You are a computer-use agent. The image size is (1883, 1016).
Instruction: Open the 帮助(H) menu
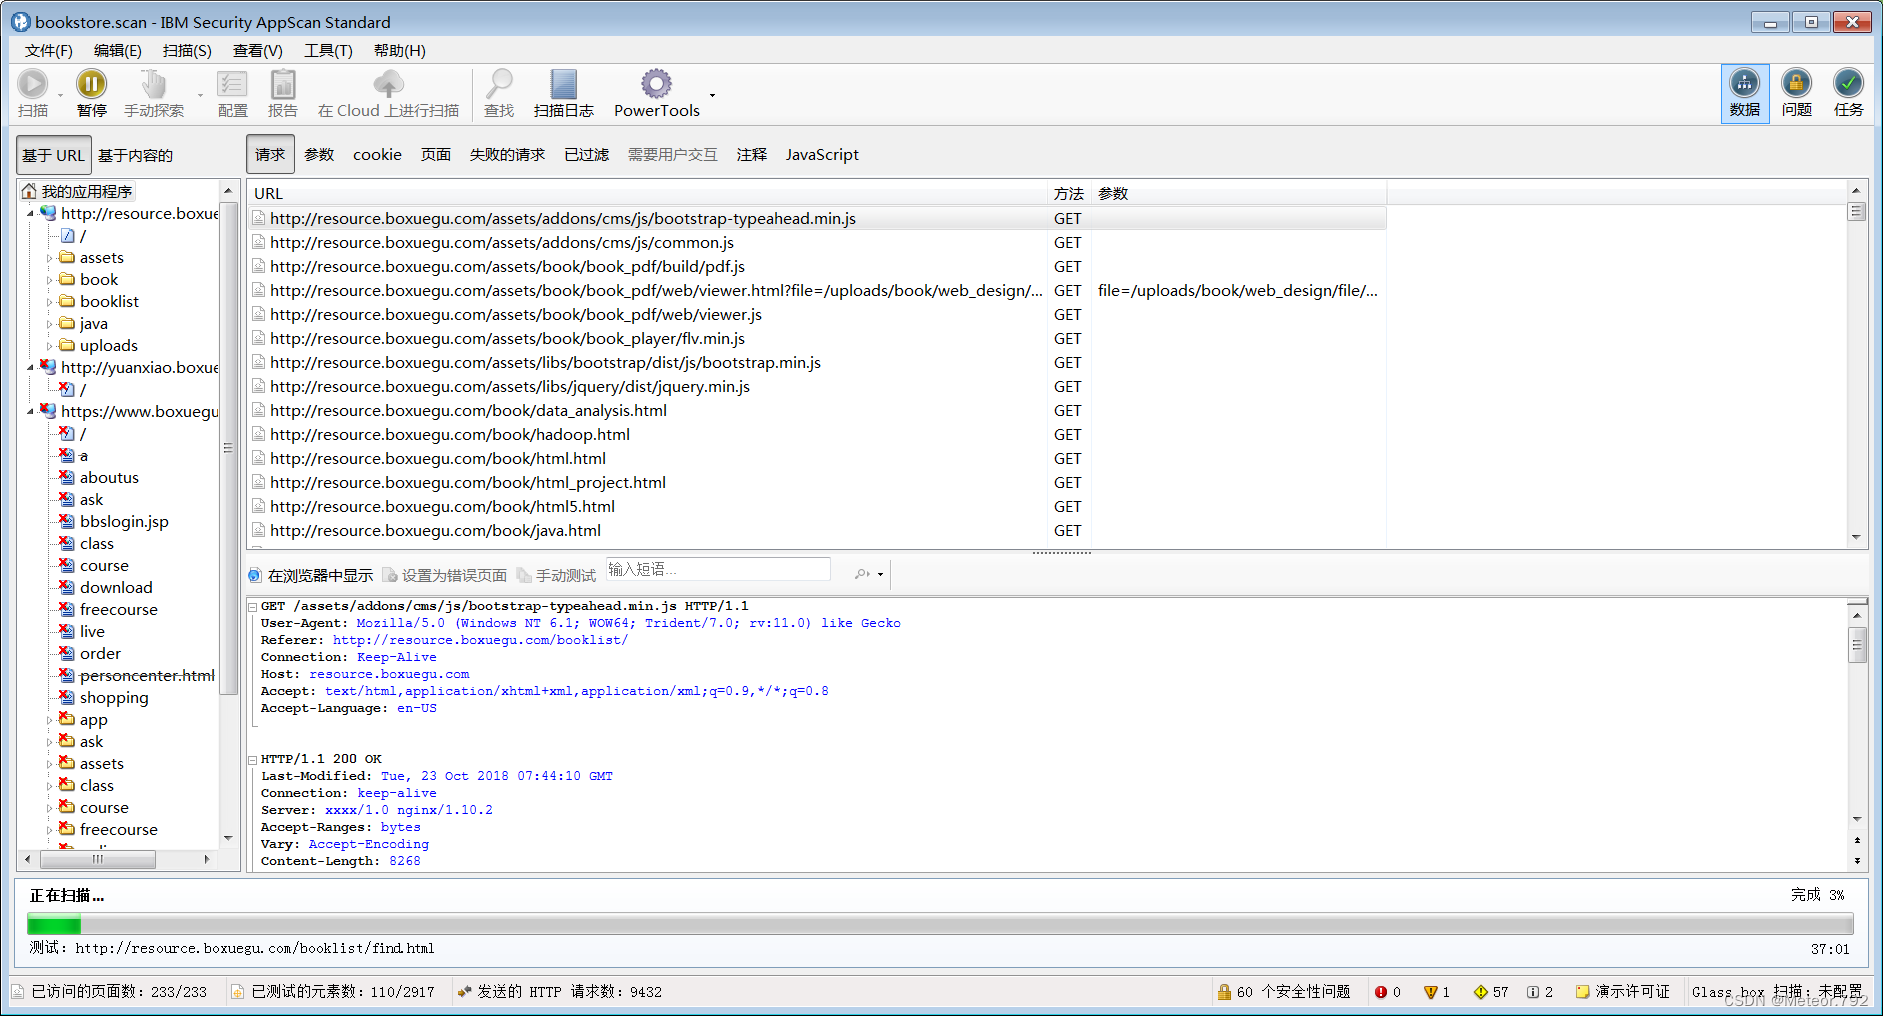(399, 51)
